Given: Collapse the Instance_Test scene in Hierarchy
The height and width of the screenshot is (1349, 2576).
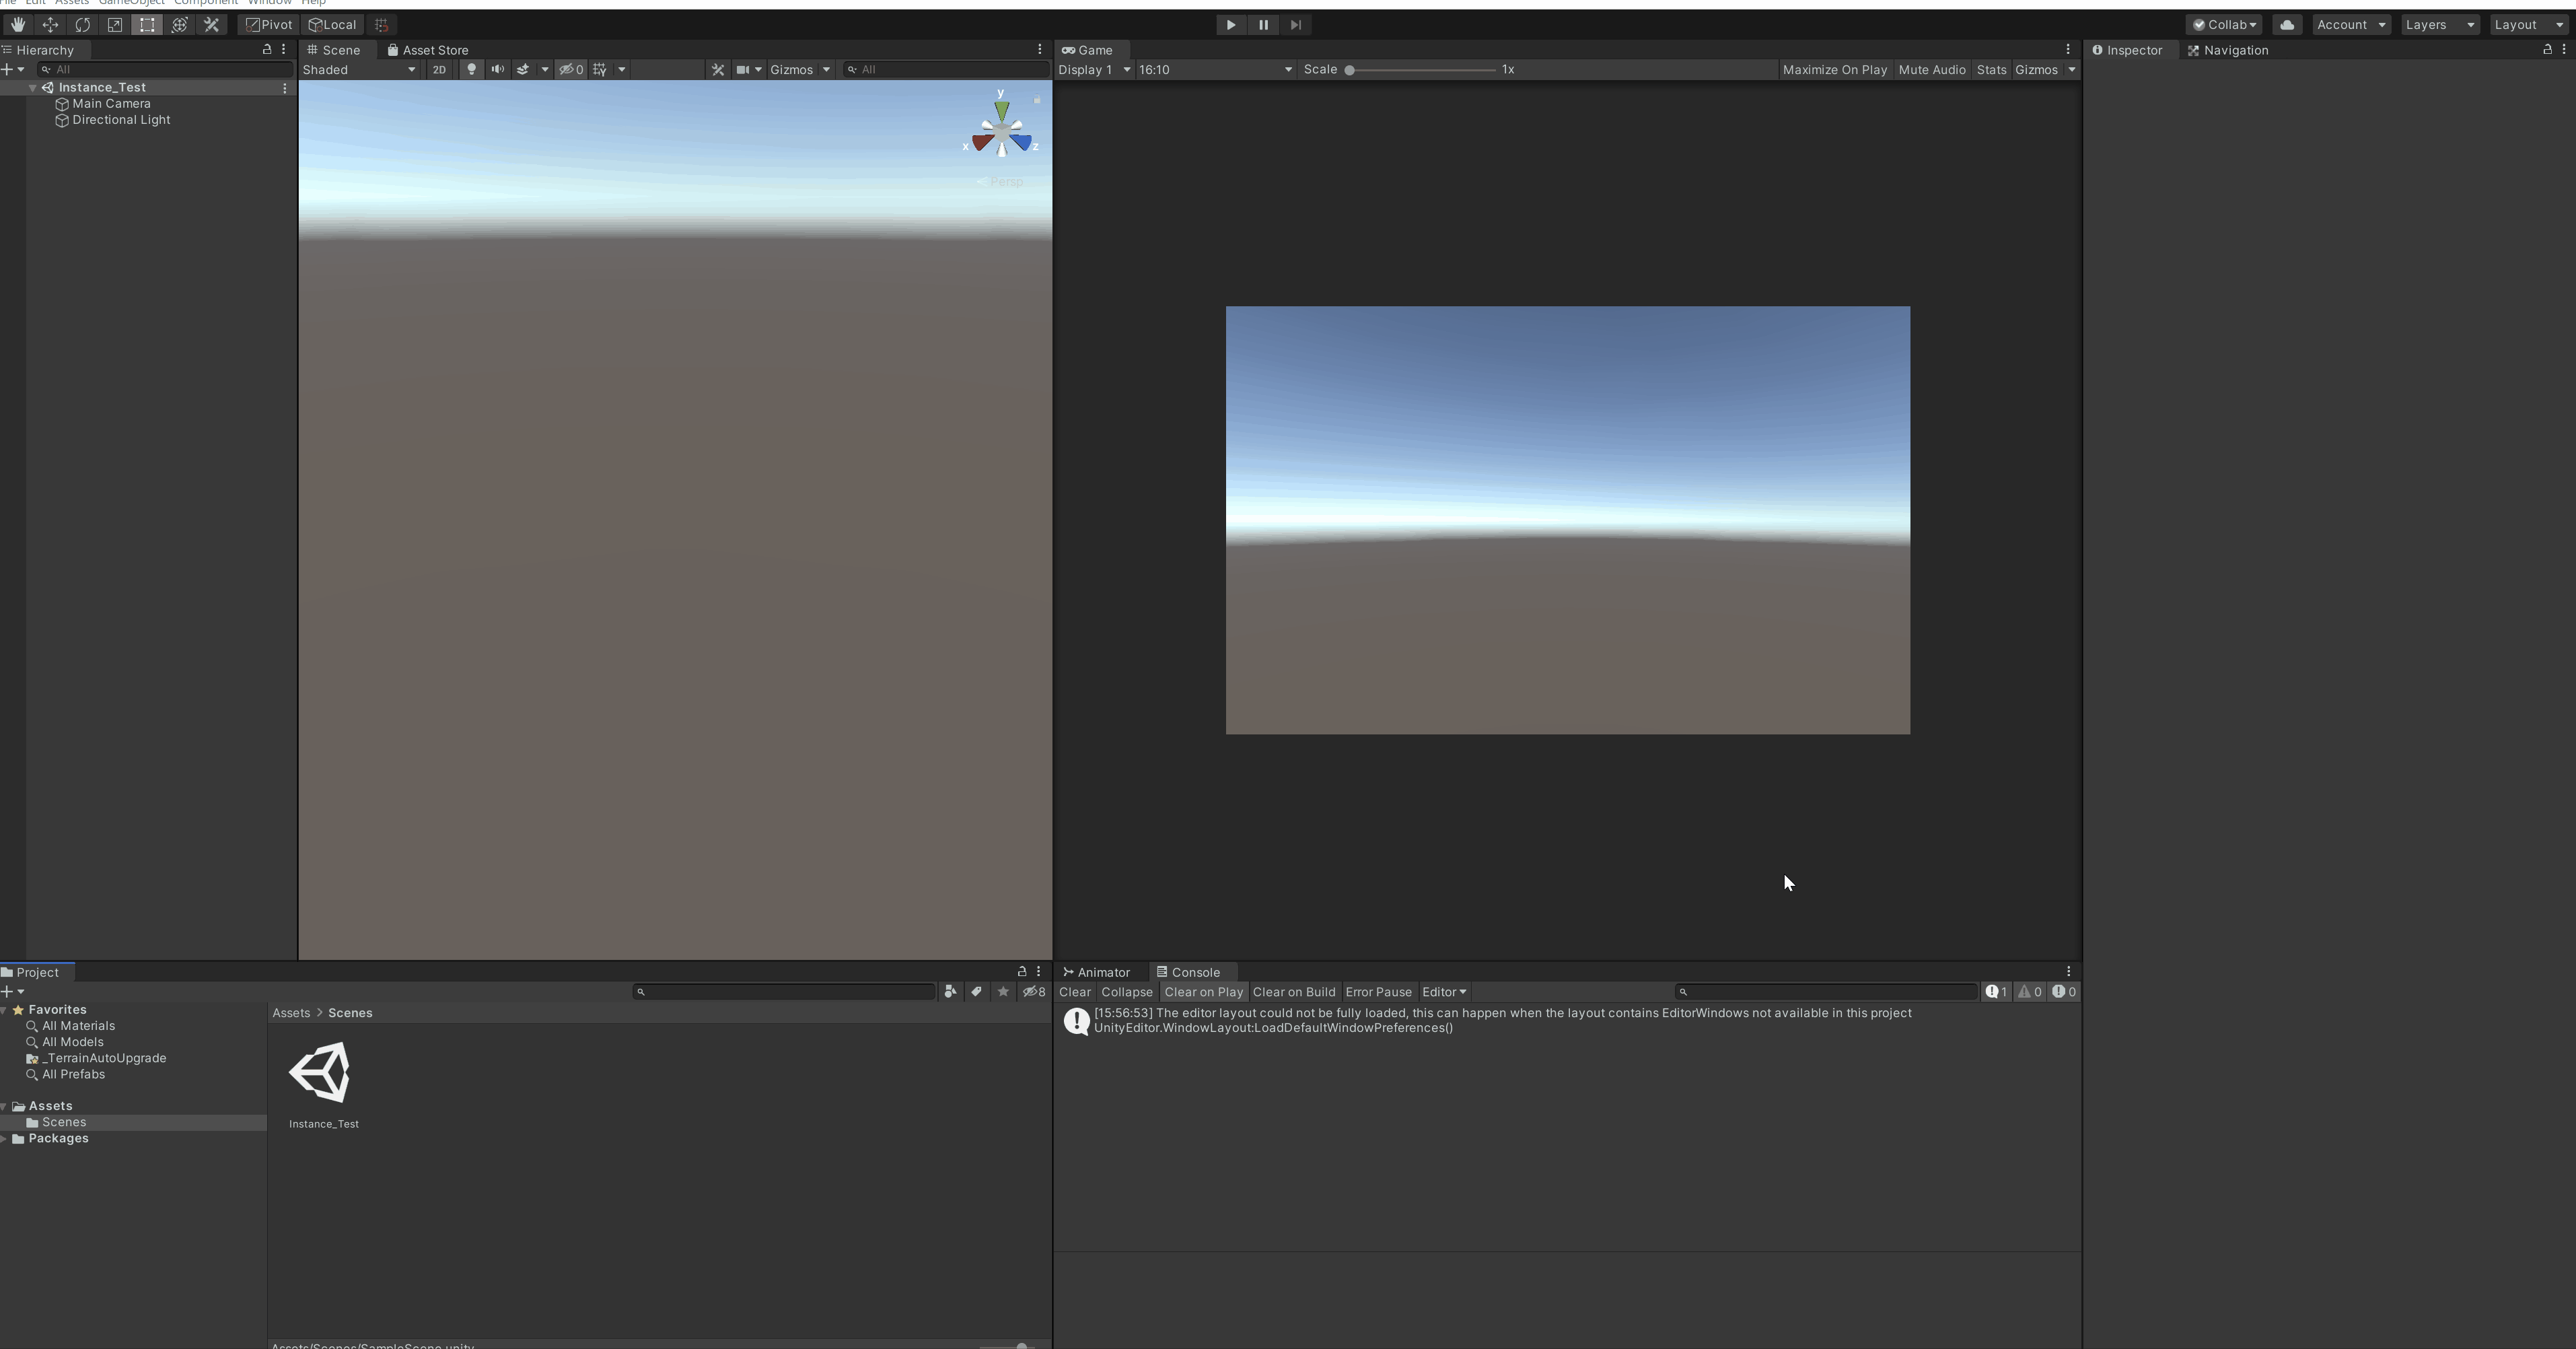Looking at the screenshot, I should [x=32, y=88].
